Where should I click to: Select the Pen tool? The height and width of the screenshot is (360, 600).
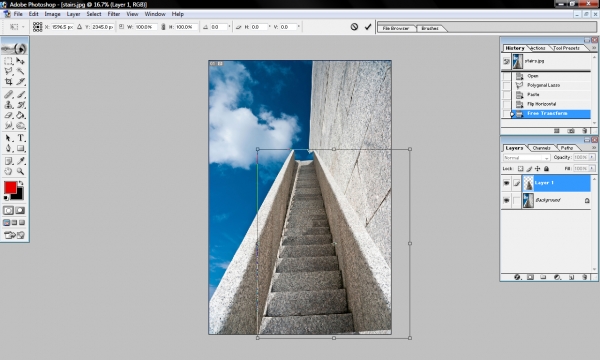[x=8, y=148]
